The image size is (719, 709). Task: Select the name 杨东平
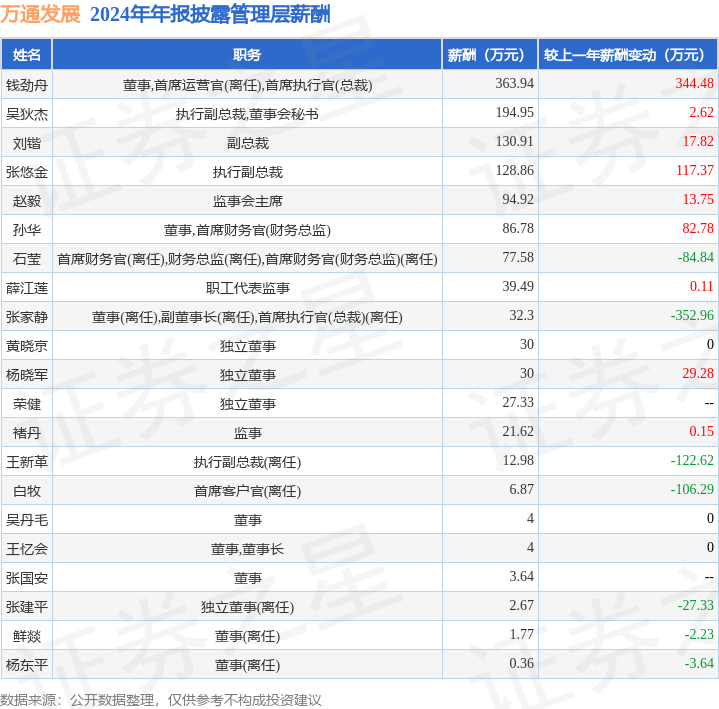coord(27,665)
